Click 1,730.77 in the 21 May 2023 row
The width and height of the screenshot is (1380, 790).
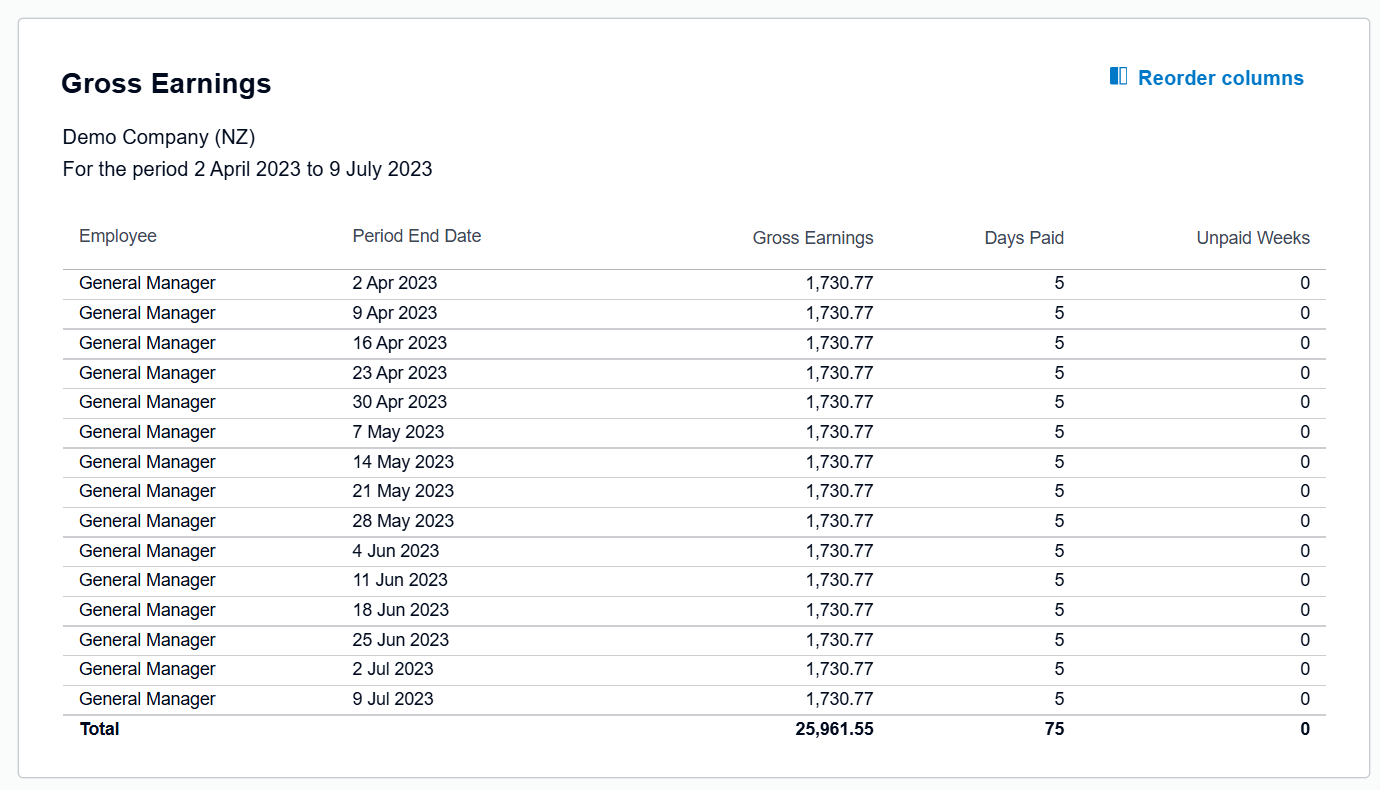click(840, 491)
